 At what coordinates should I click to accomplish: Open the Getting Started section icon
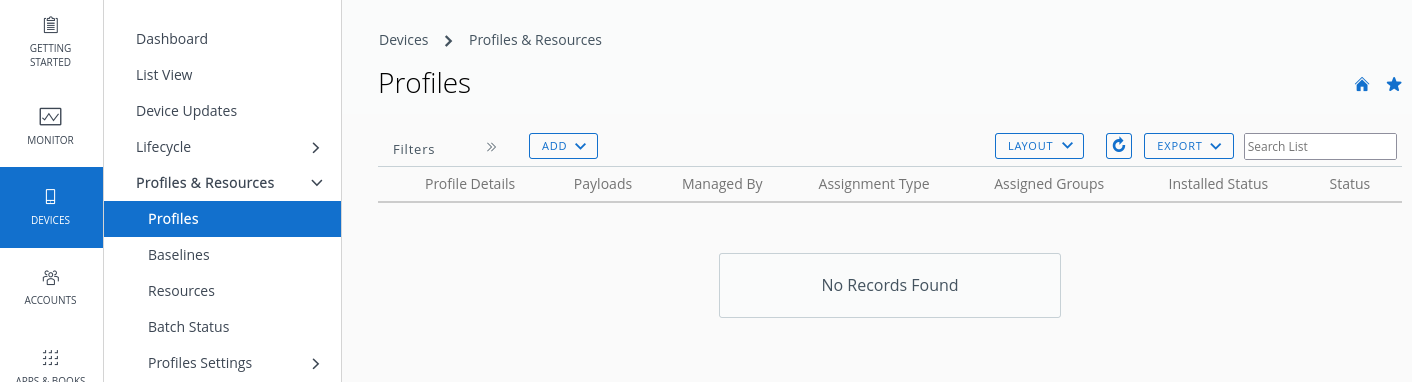tap(50, 25)
